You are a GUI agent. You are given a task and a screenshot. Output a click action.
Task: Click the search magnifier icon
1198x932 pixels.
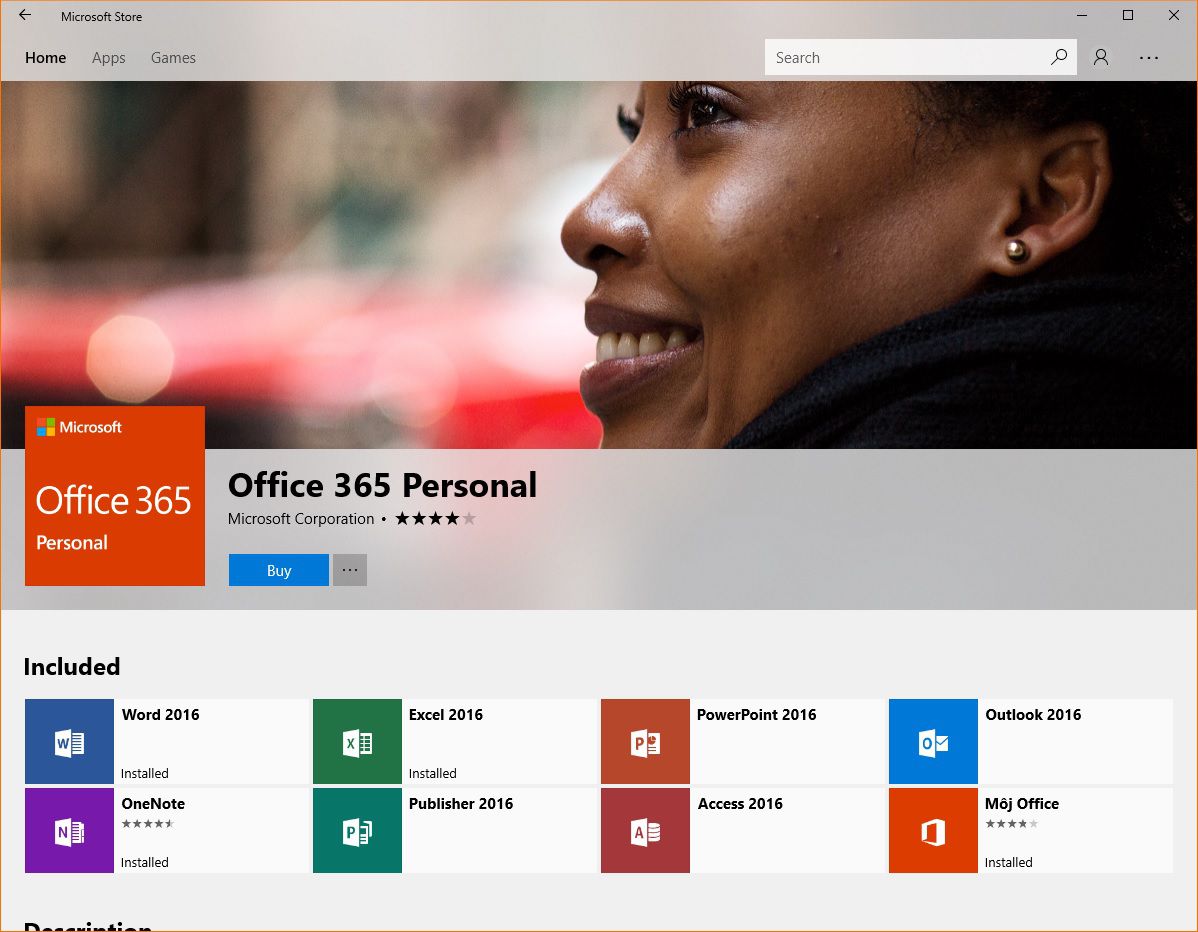[1059, 57]
